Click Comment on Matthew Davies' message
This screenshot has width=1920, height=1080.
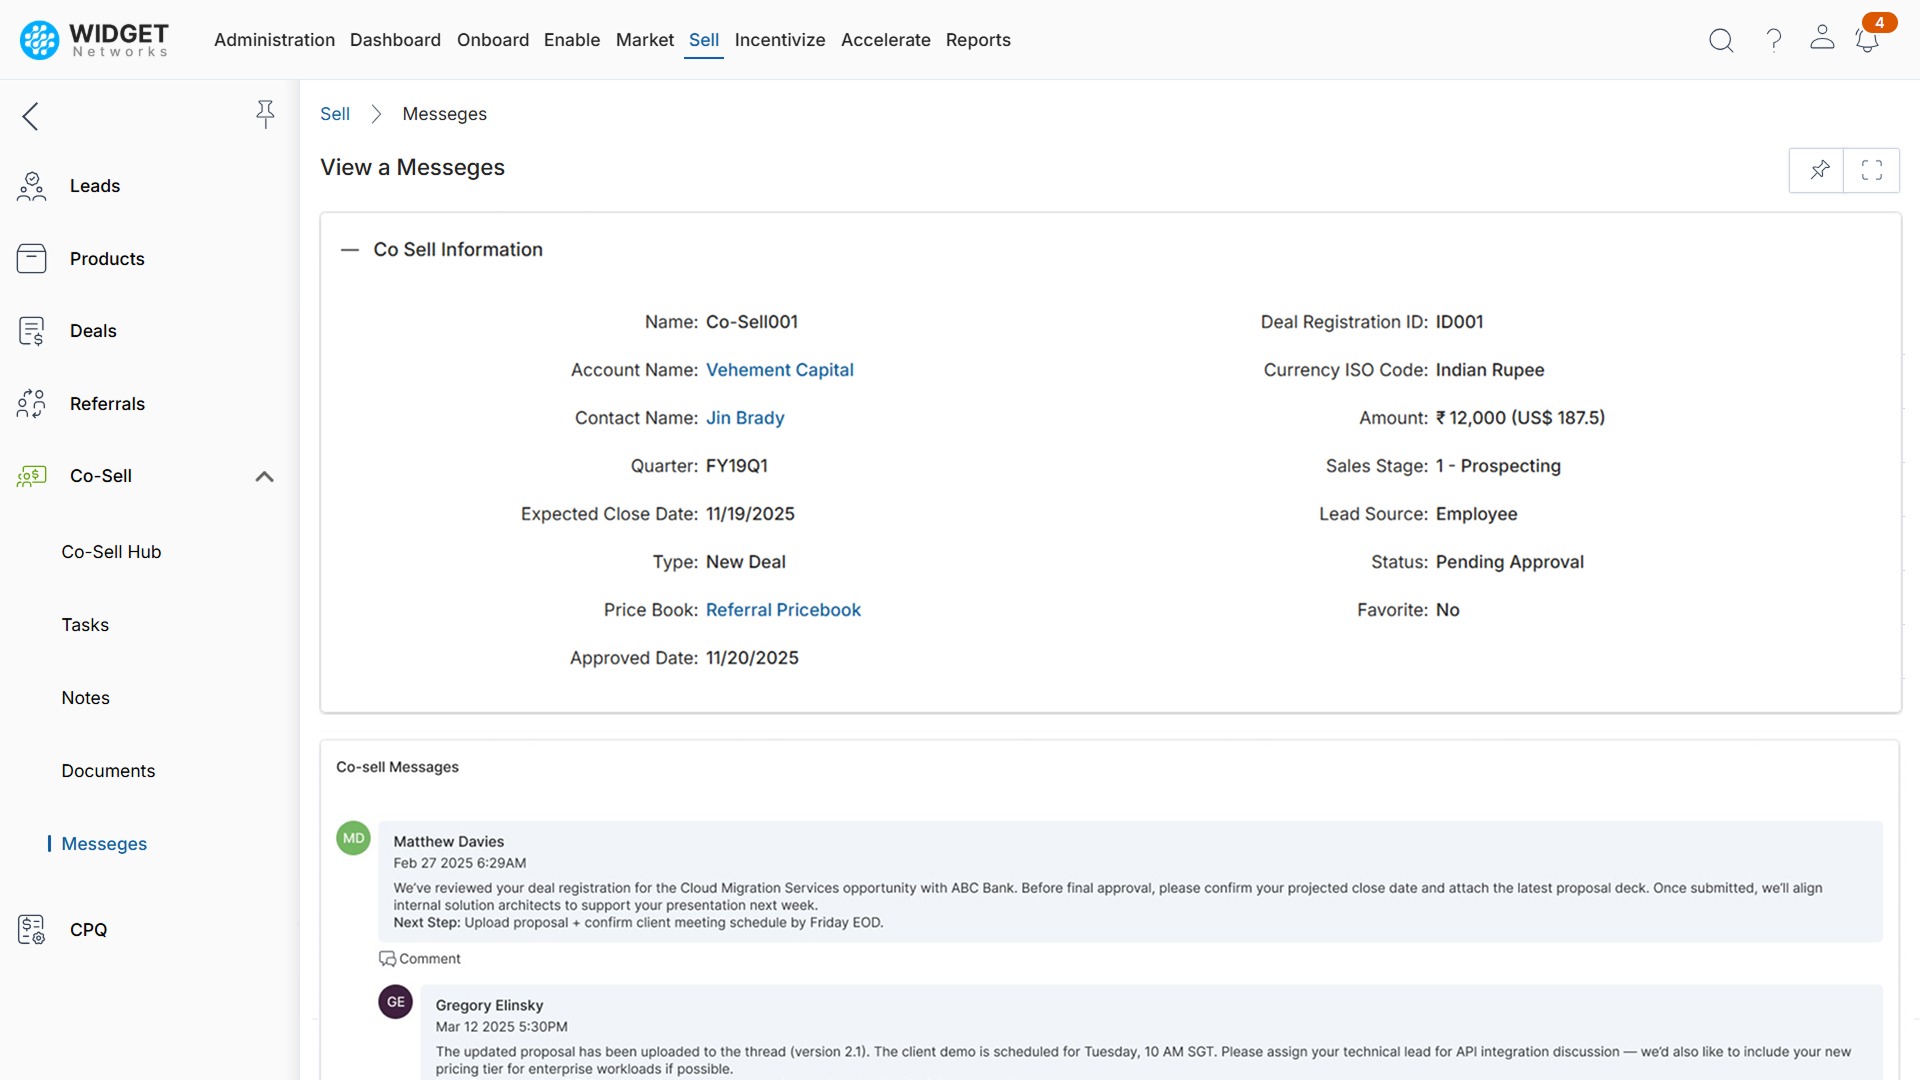coord(419,958)
